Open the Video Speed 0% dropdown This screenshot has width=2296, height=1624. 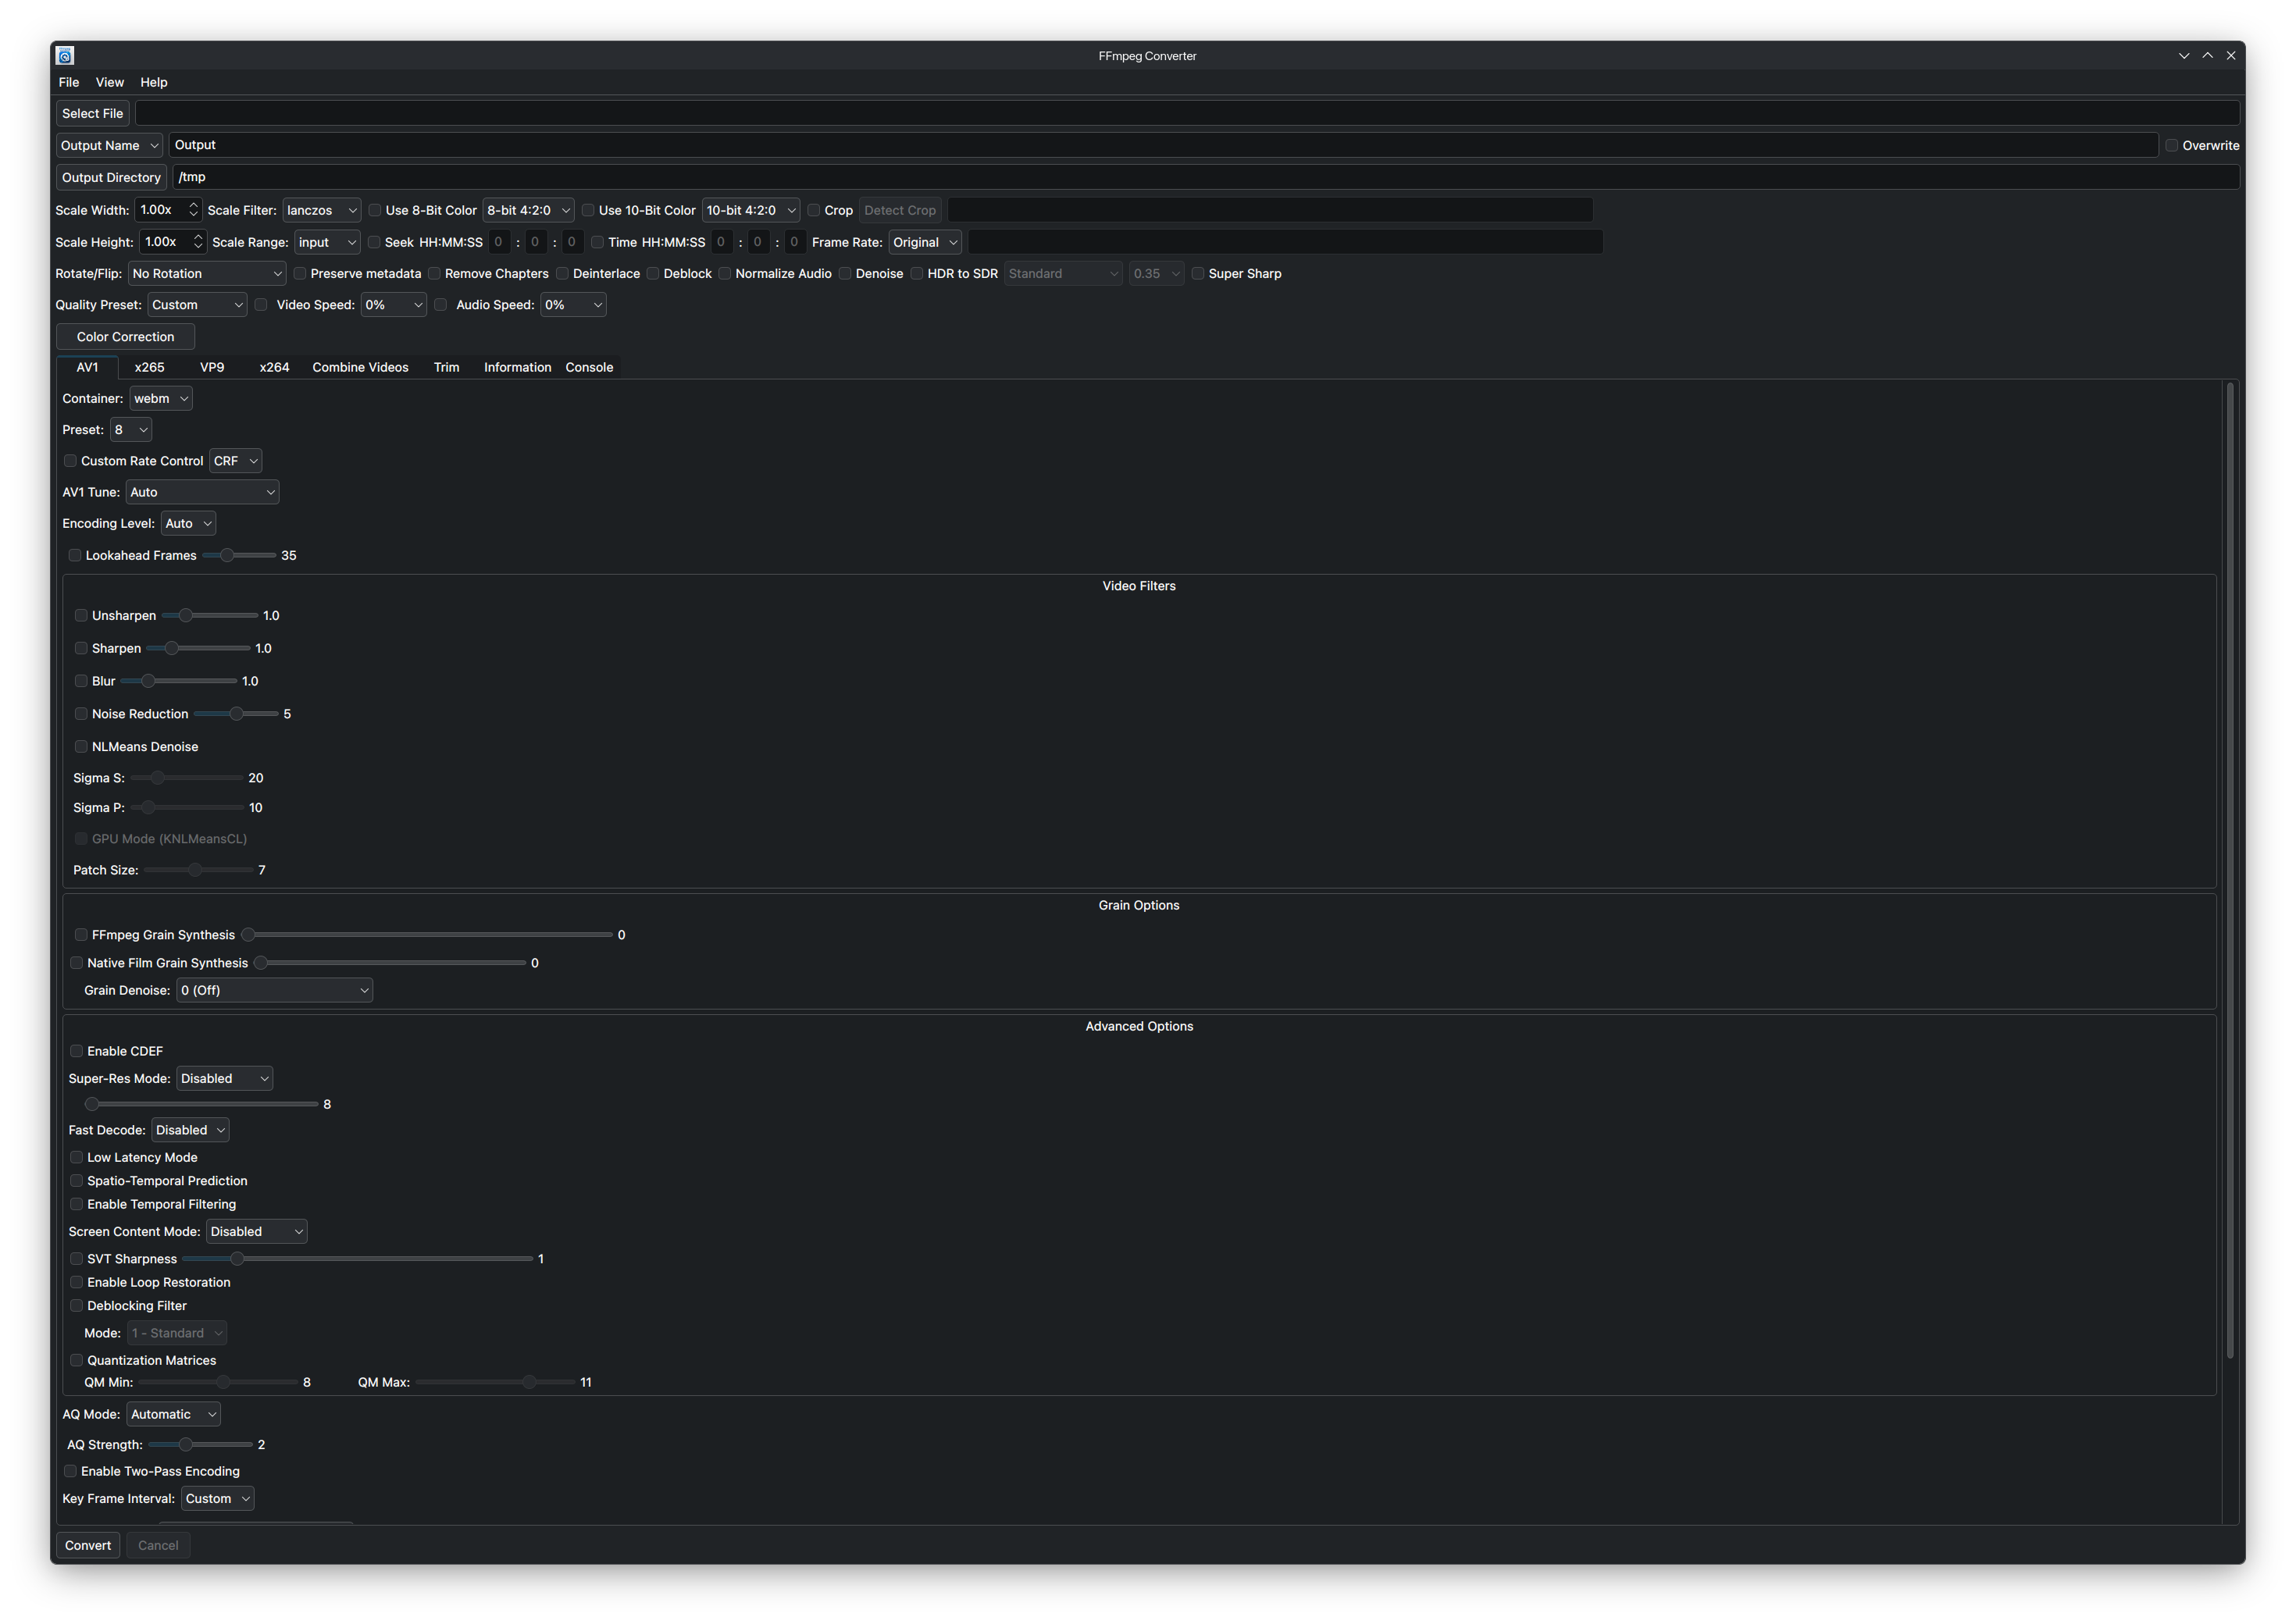tap(394, 305)
